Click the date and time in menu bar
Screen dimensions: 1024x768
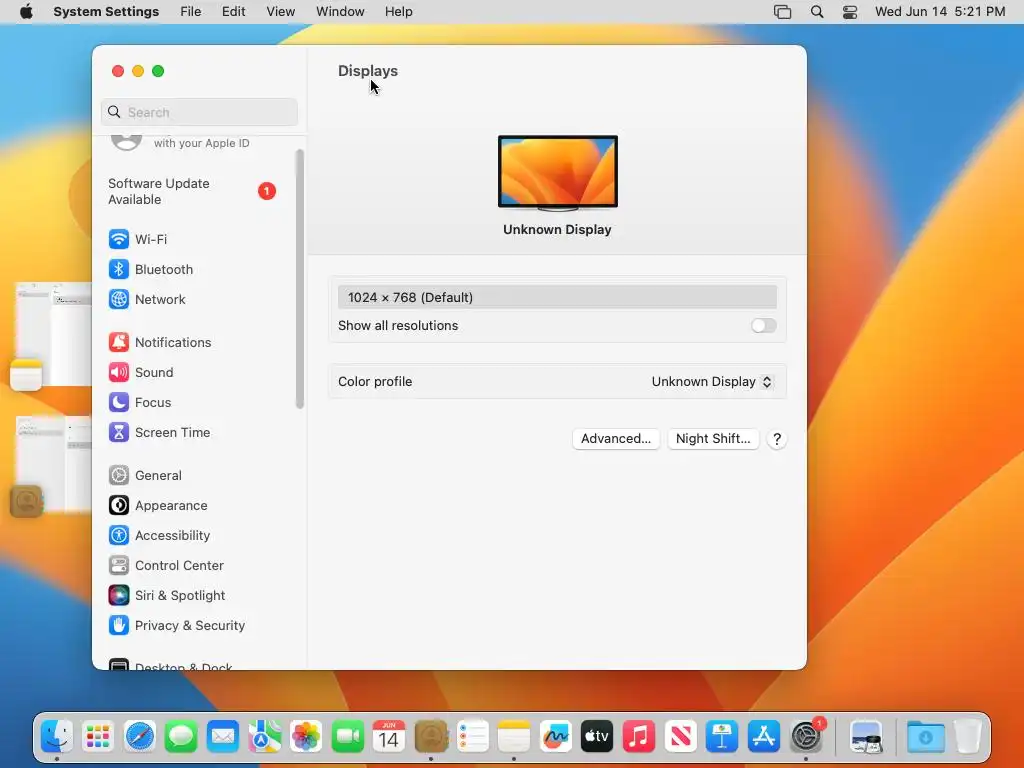940,12
